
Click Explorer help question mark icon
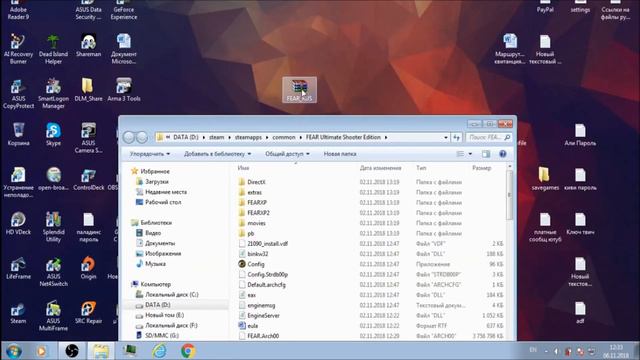503,154
